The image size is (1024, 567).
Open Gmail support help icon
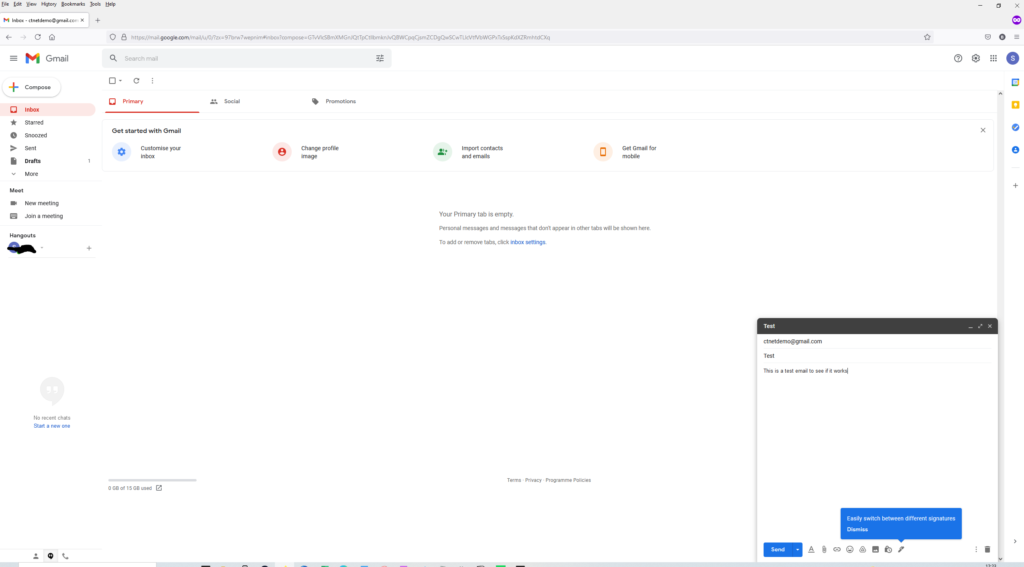958,58
